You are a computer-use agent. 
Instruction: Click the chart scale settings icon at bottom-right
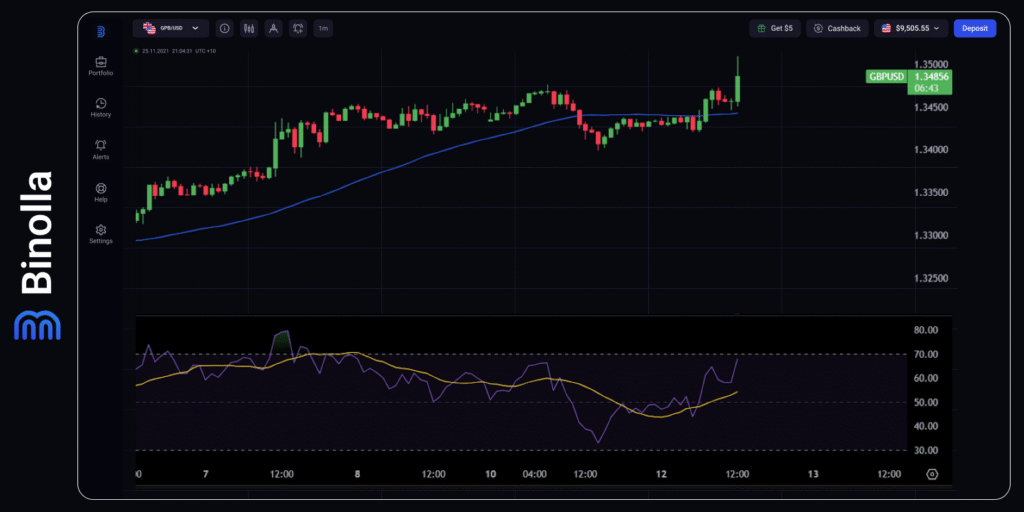pos(932,473)
